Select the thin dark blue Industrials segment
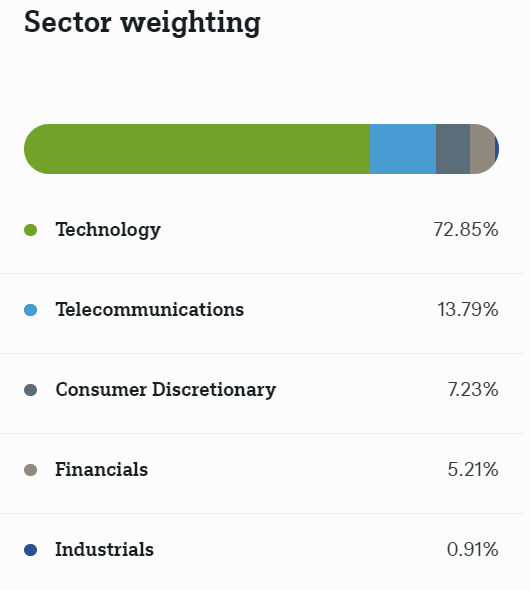530x590 pixels. click(x=497, y=149)
